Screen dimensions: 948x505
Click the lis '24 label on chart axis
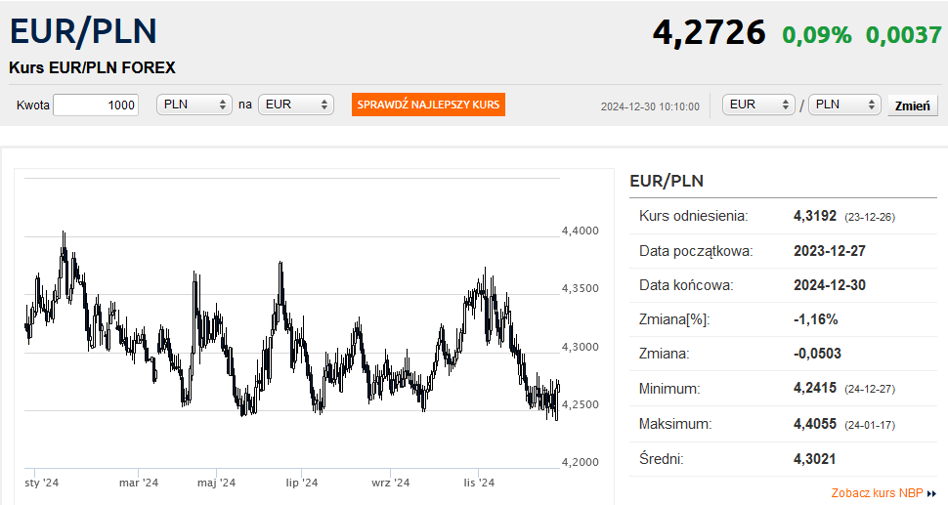479,483
